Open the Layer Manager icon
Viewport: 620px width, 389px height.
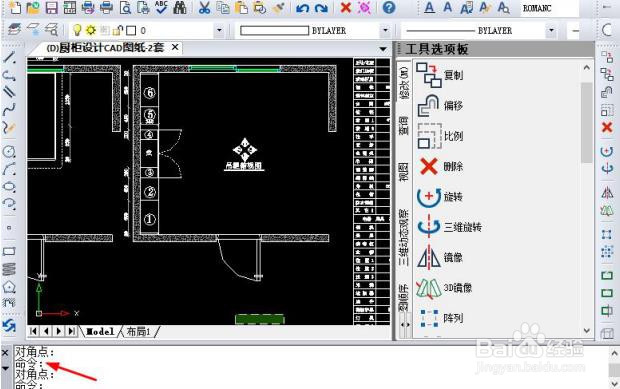(x=15, y=30)
